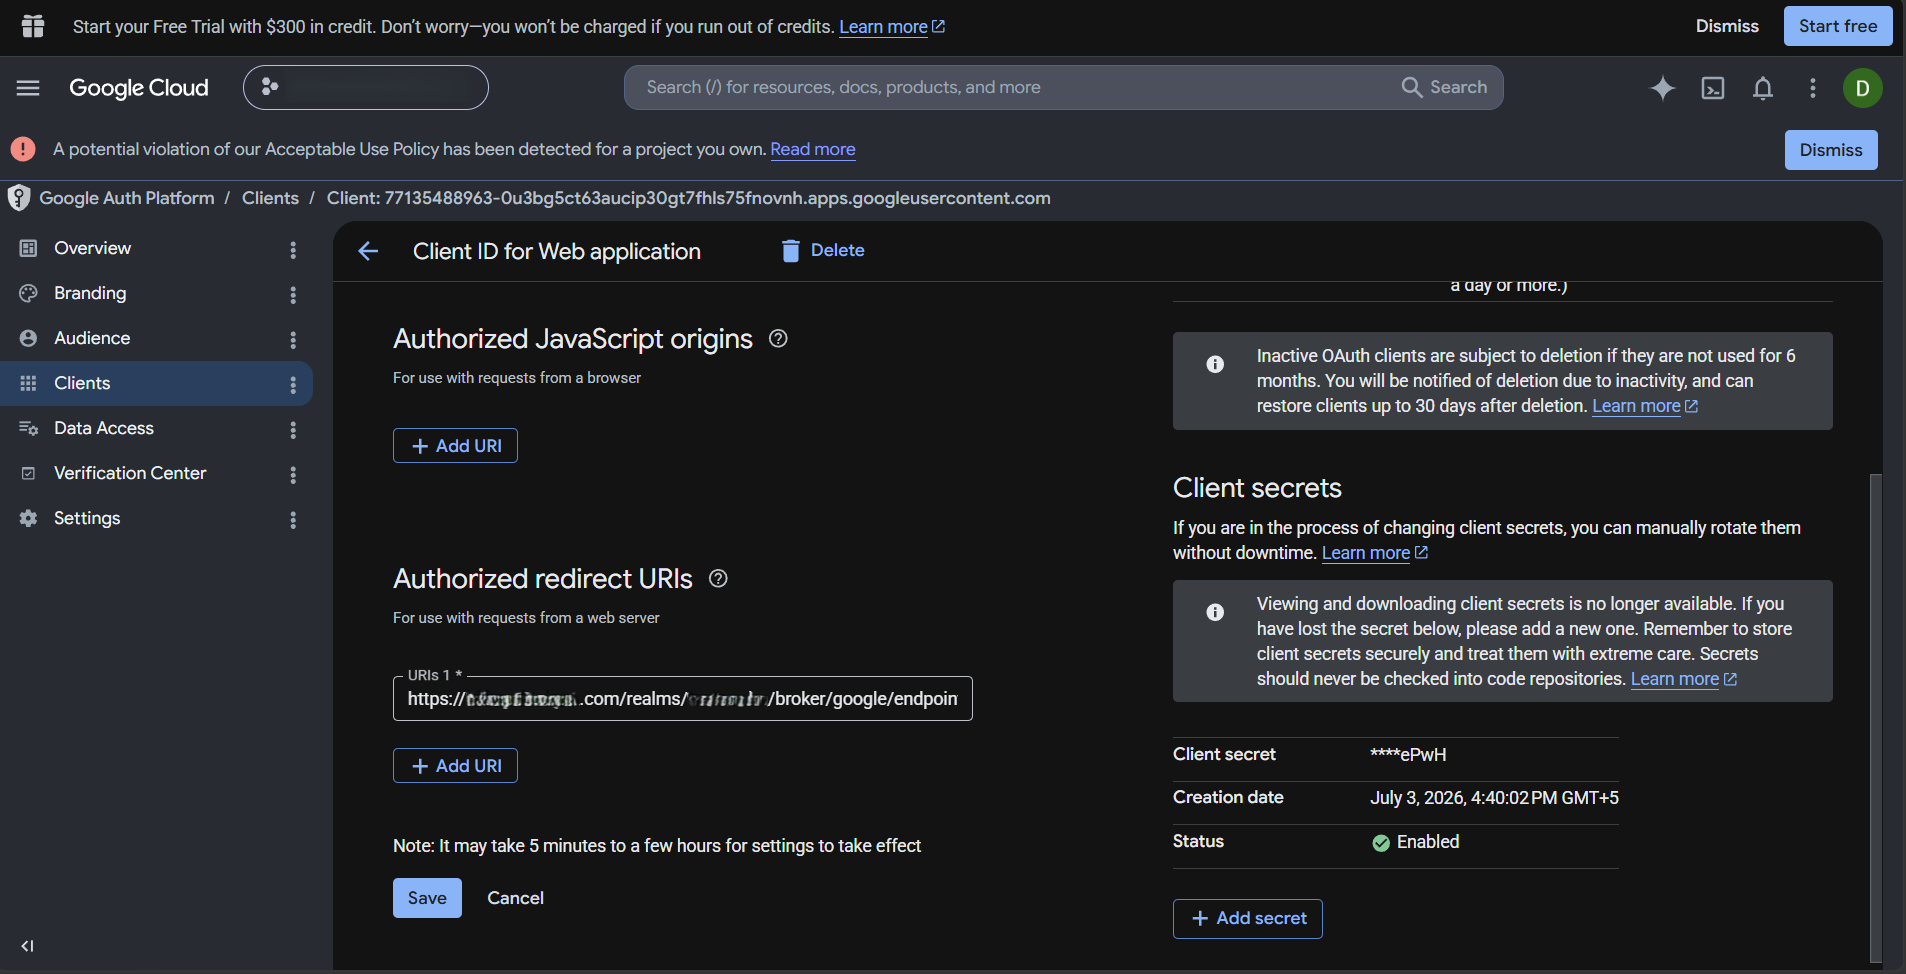Go to Google Auth Platform breadcrumb

127,198
